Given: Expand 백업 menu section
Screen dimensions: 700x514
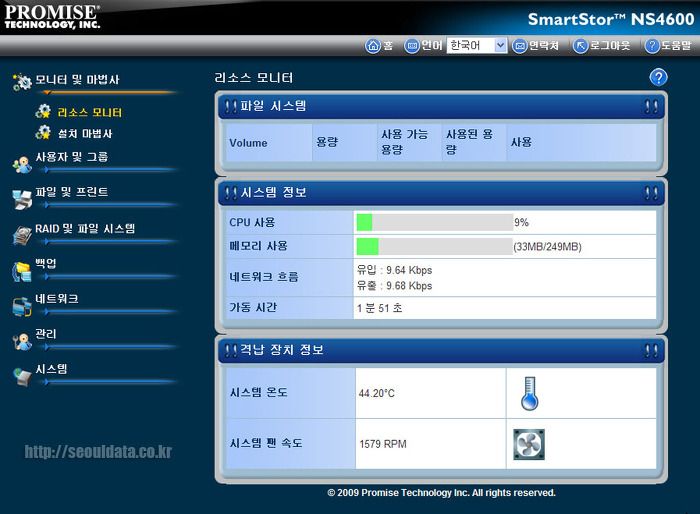Looking at the screenshot, I should point(46,263).
